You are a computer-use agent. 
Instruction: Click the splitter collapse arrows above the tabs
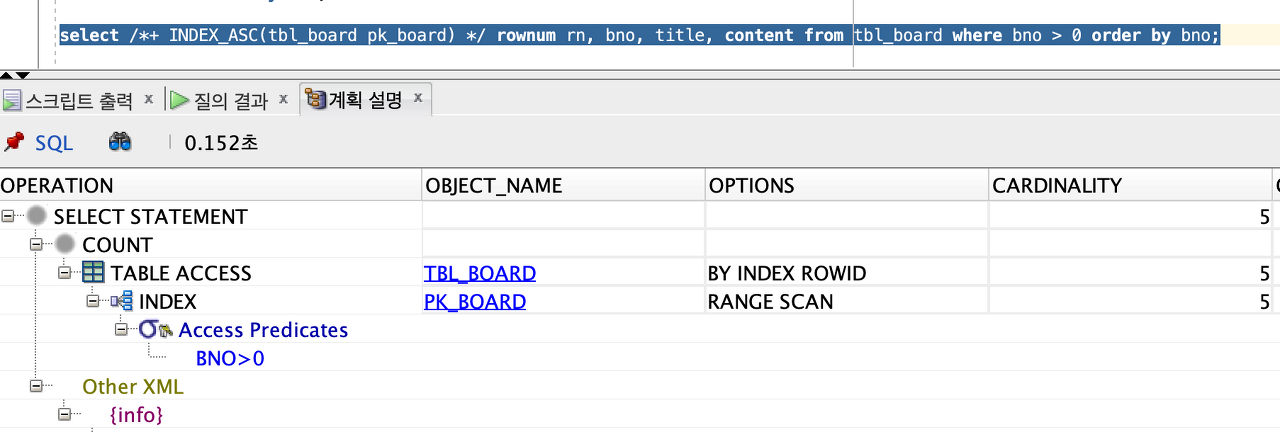click(x=15, y=75)
